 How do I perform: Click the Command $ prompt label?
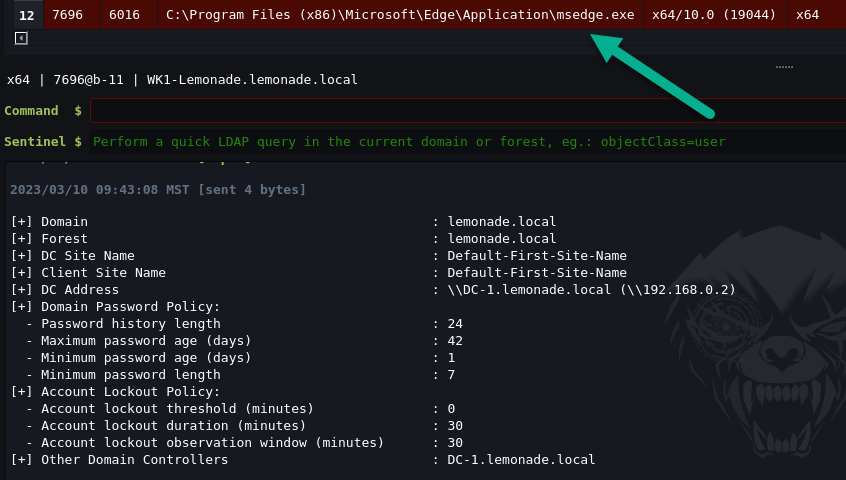click(42, 111)
